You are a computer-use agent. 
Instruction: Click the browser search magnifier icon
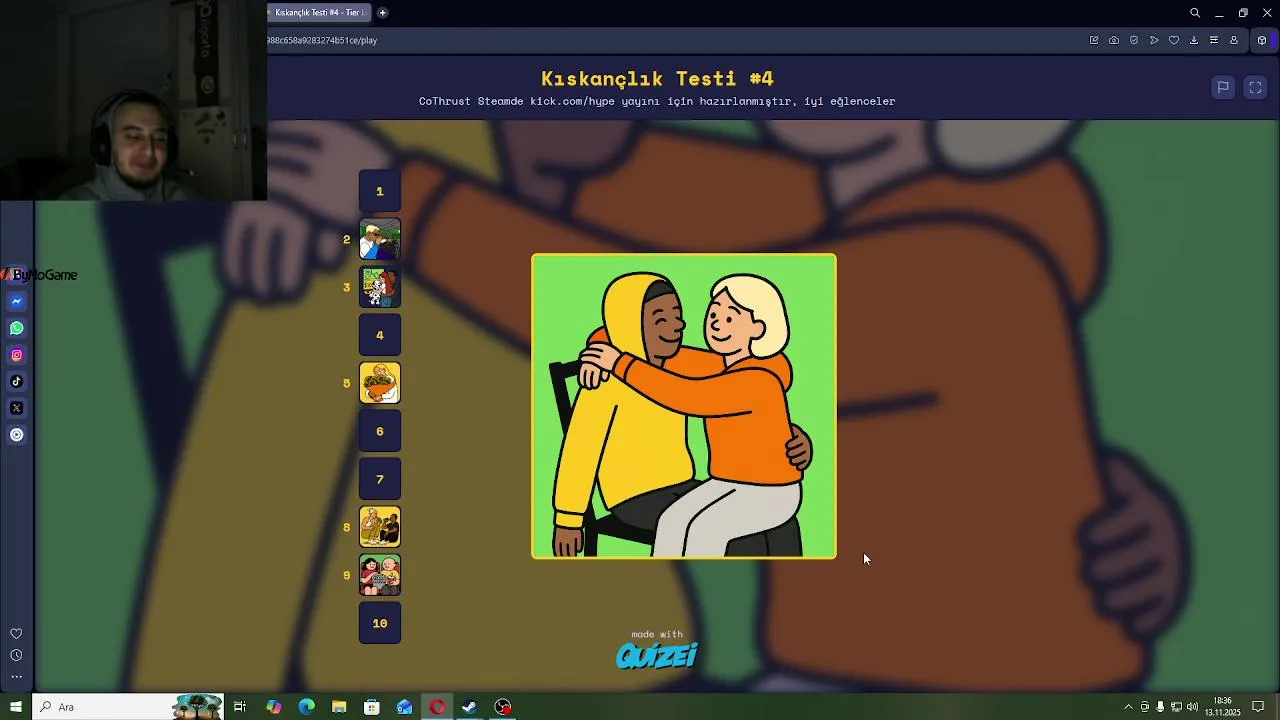[x=1195, y=13]
